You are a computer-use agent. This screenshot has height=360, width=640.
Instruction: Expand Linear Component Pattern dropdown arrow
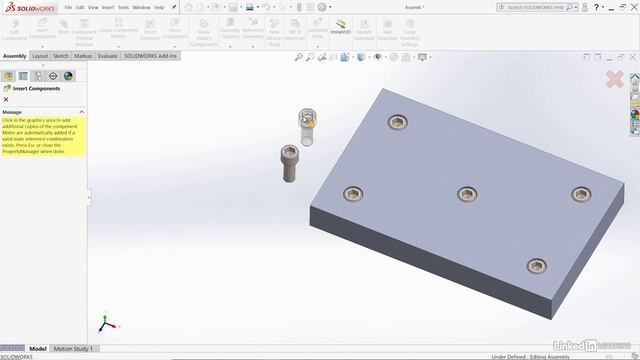[118, 47]
